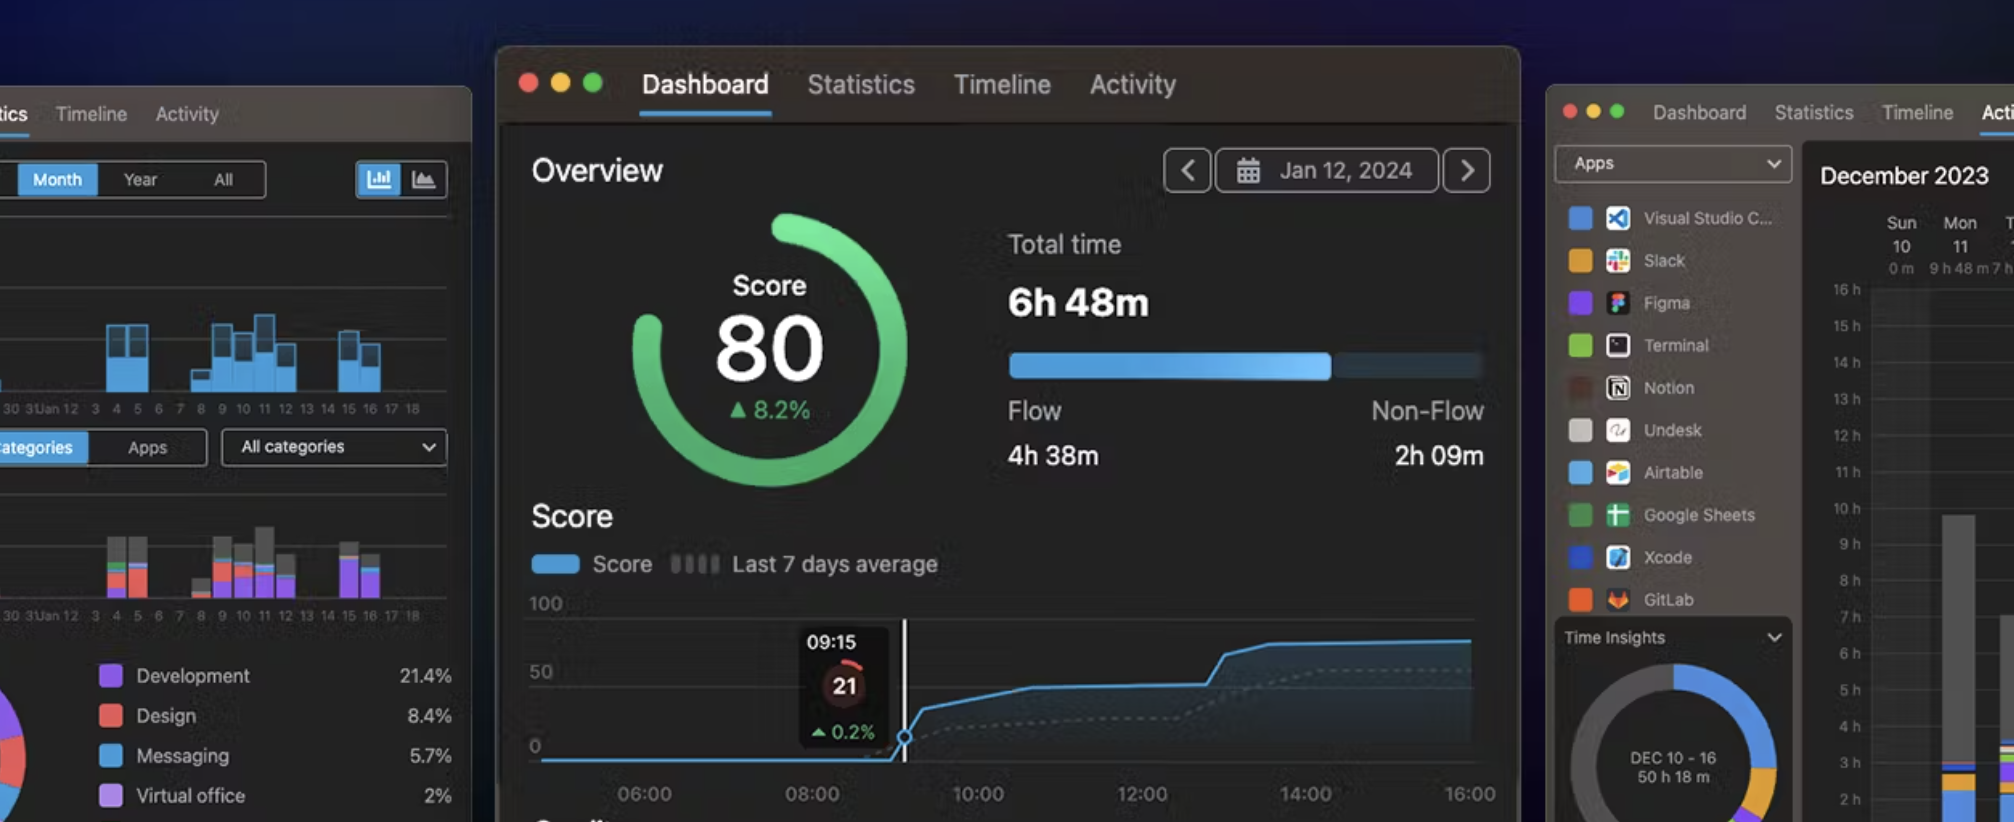Open the Jan 12, 2024 date picker

pyautogui.click(x=1326, y=170)
